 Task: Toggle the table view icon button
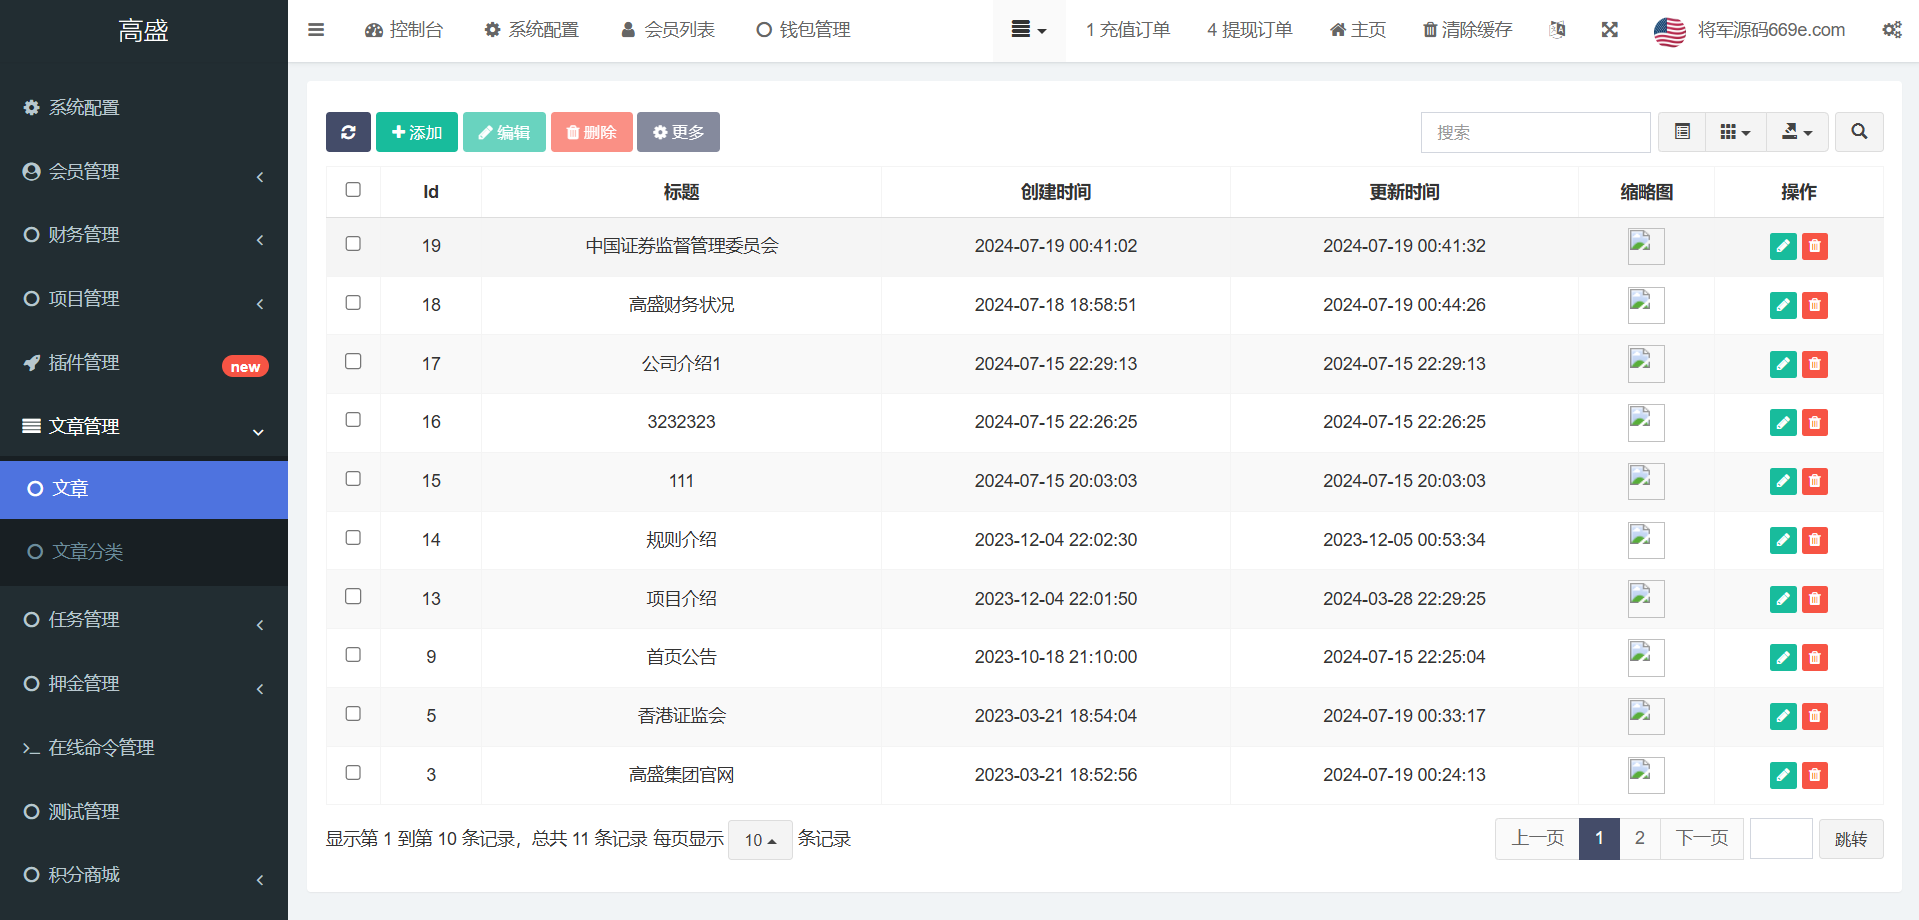pos(1682,132)
